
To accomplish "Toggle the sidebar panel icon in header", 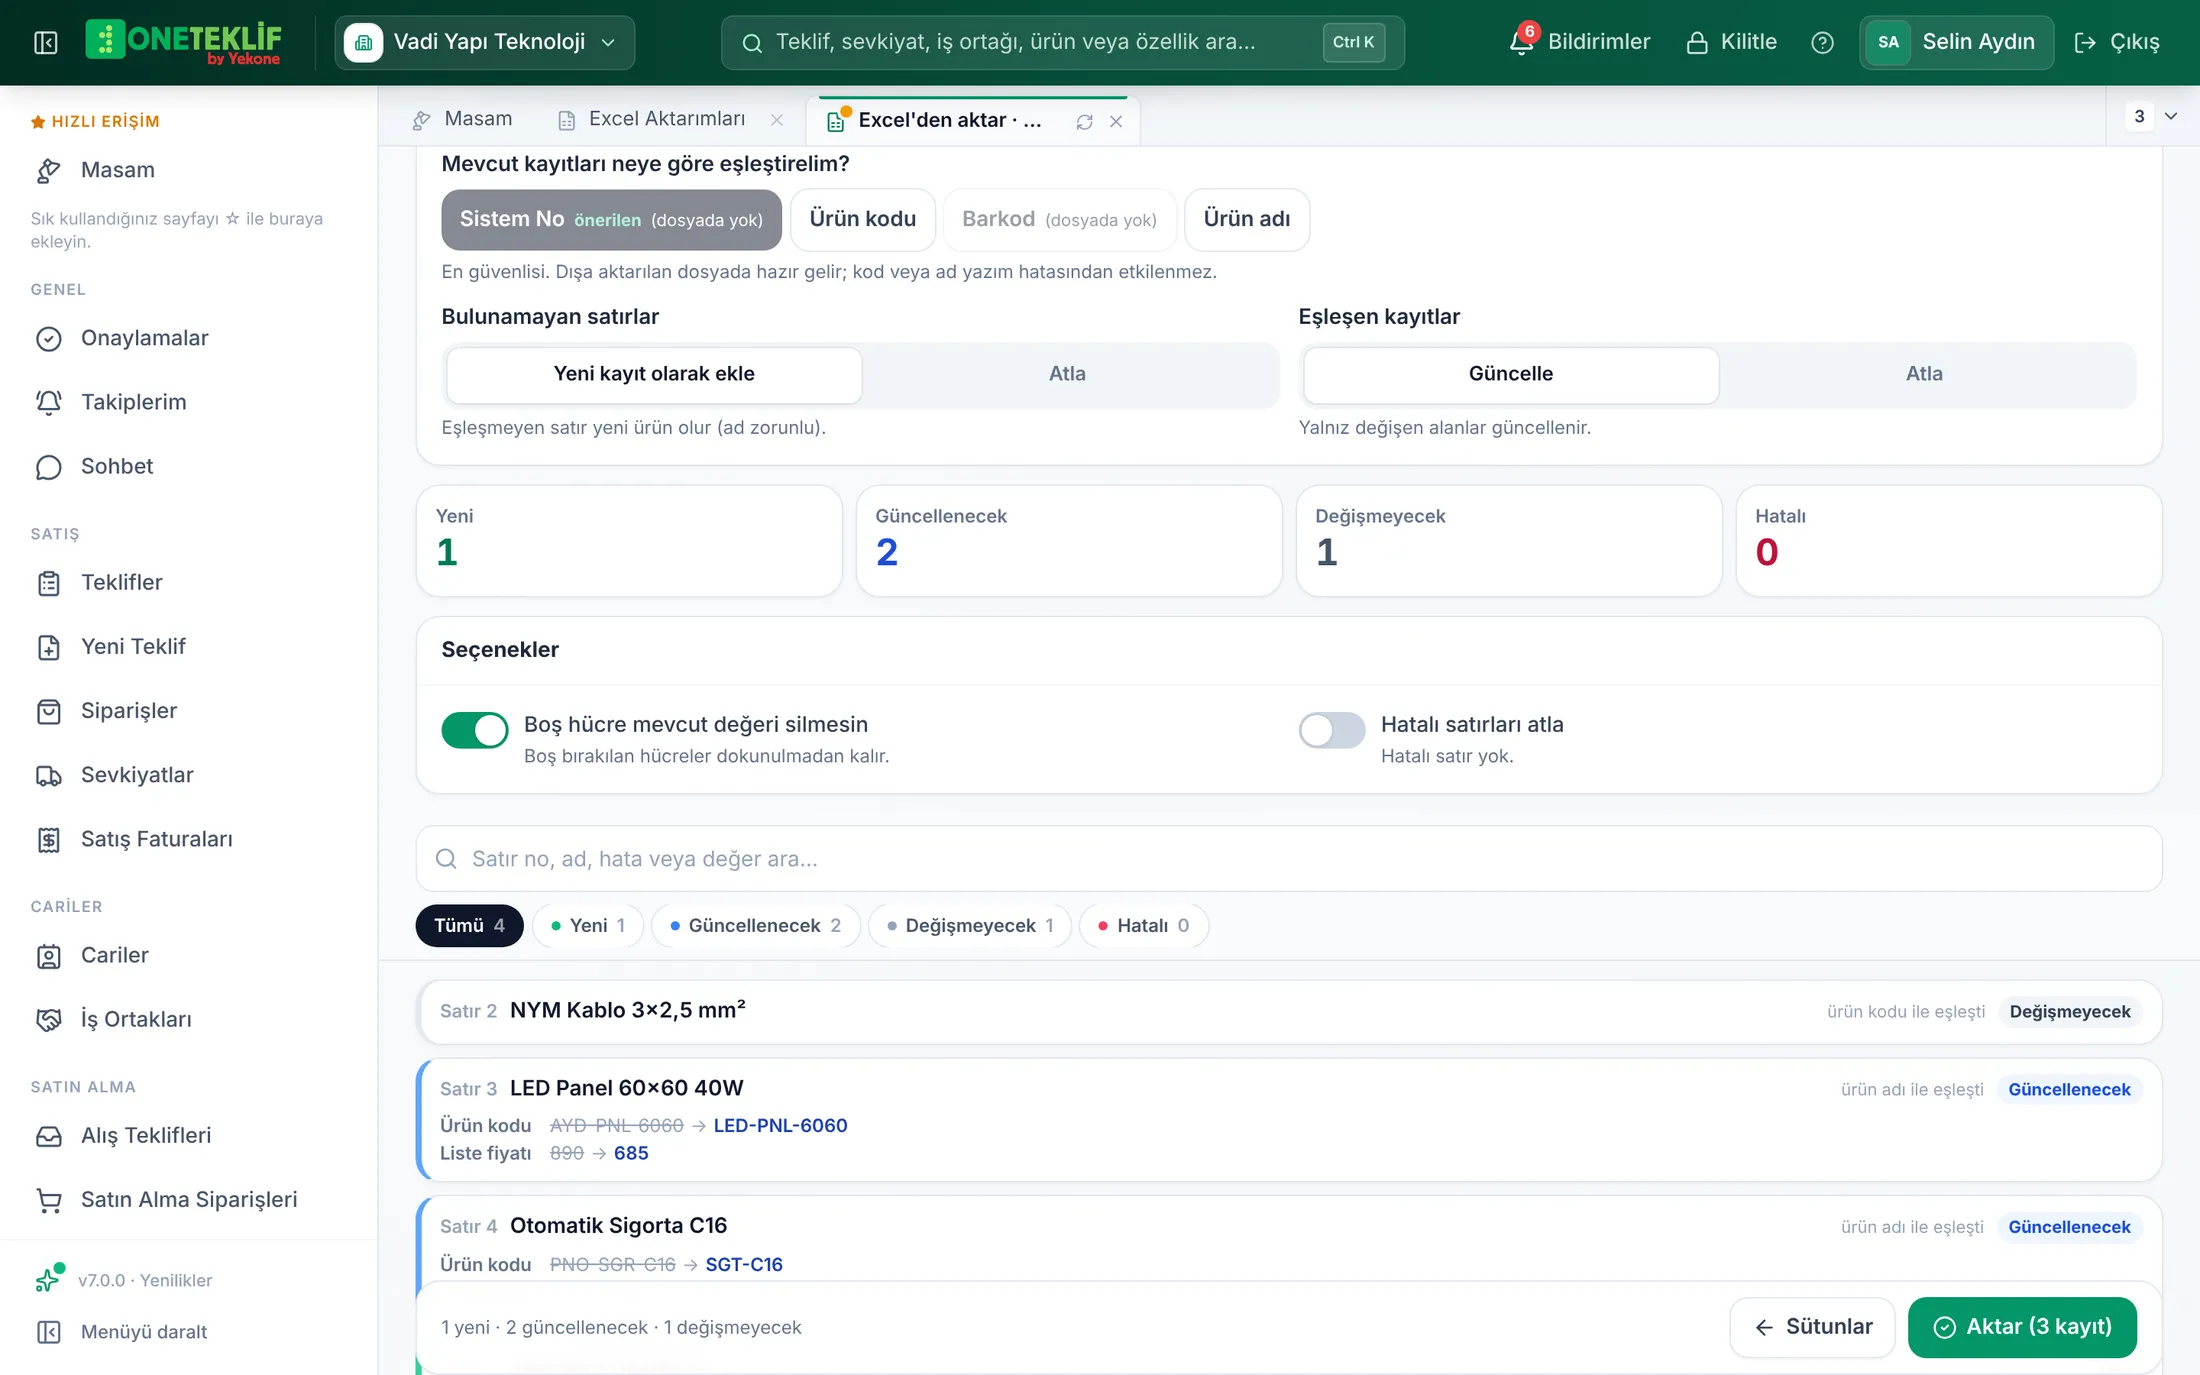I will (x=46, y=42).
